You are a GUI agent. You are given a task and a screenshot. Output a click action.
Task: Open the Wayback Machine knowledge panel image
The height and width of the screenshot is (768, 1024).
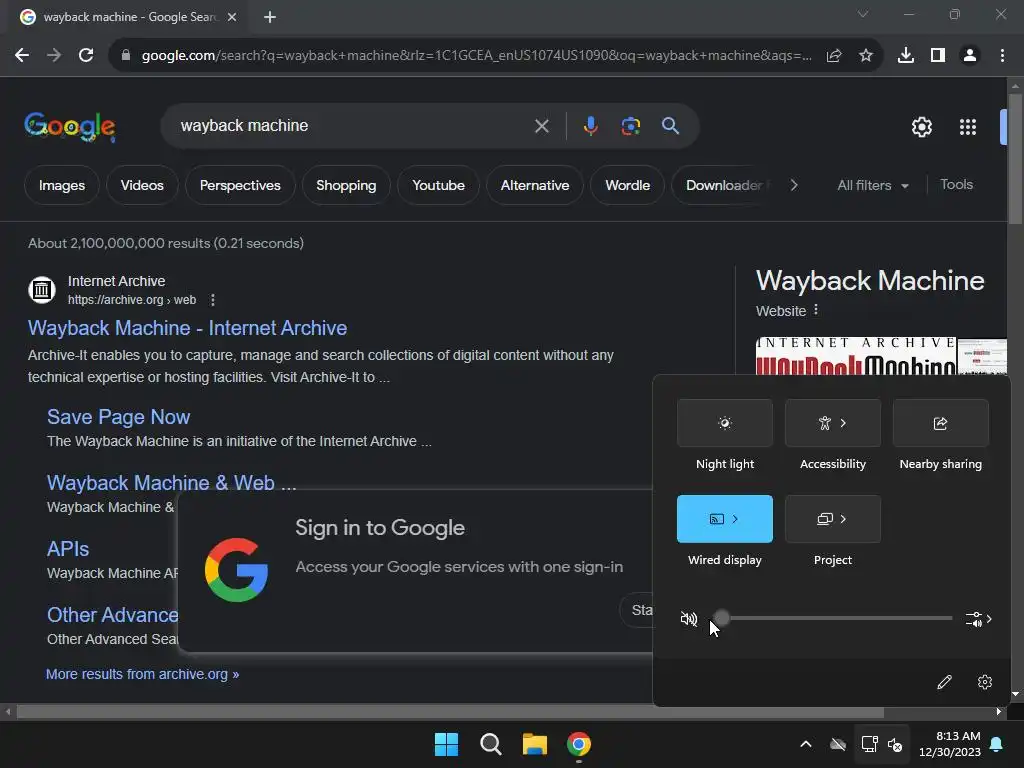point(856,356)
